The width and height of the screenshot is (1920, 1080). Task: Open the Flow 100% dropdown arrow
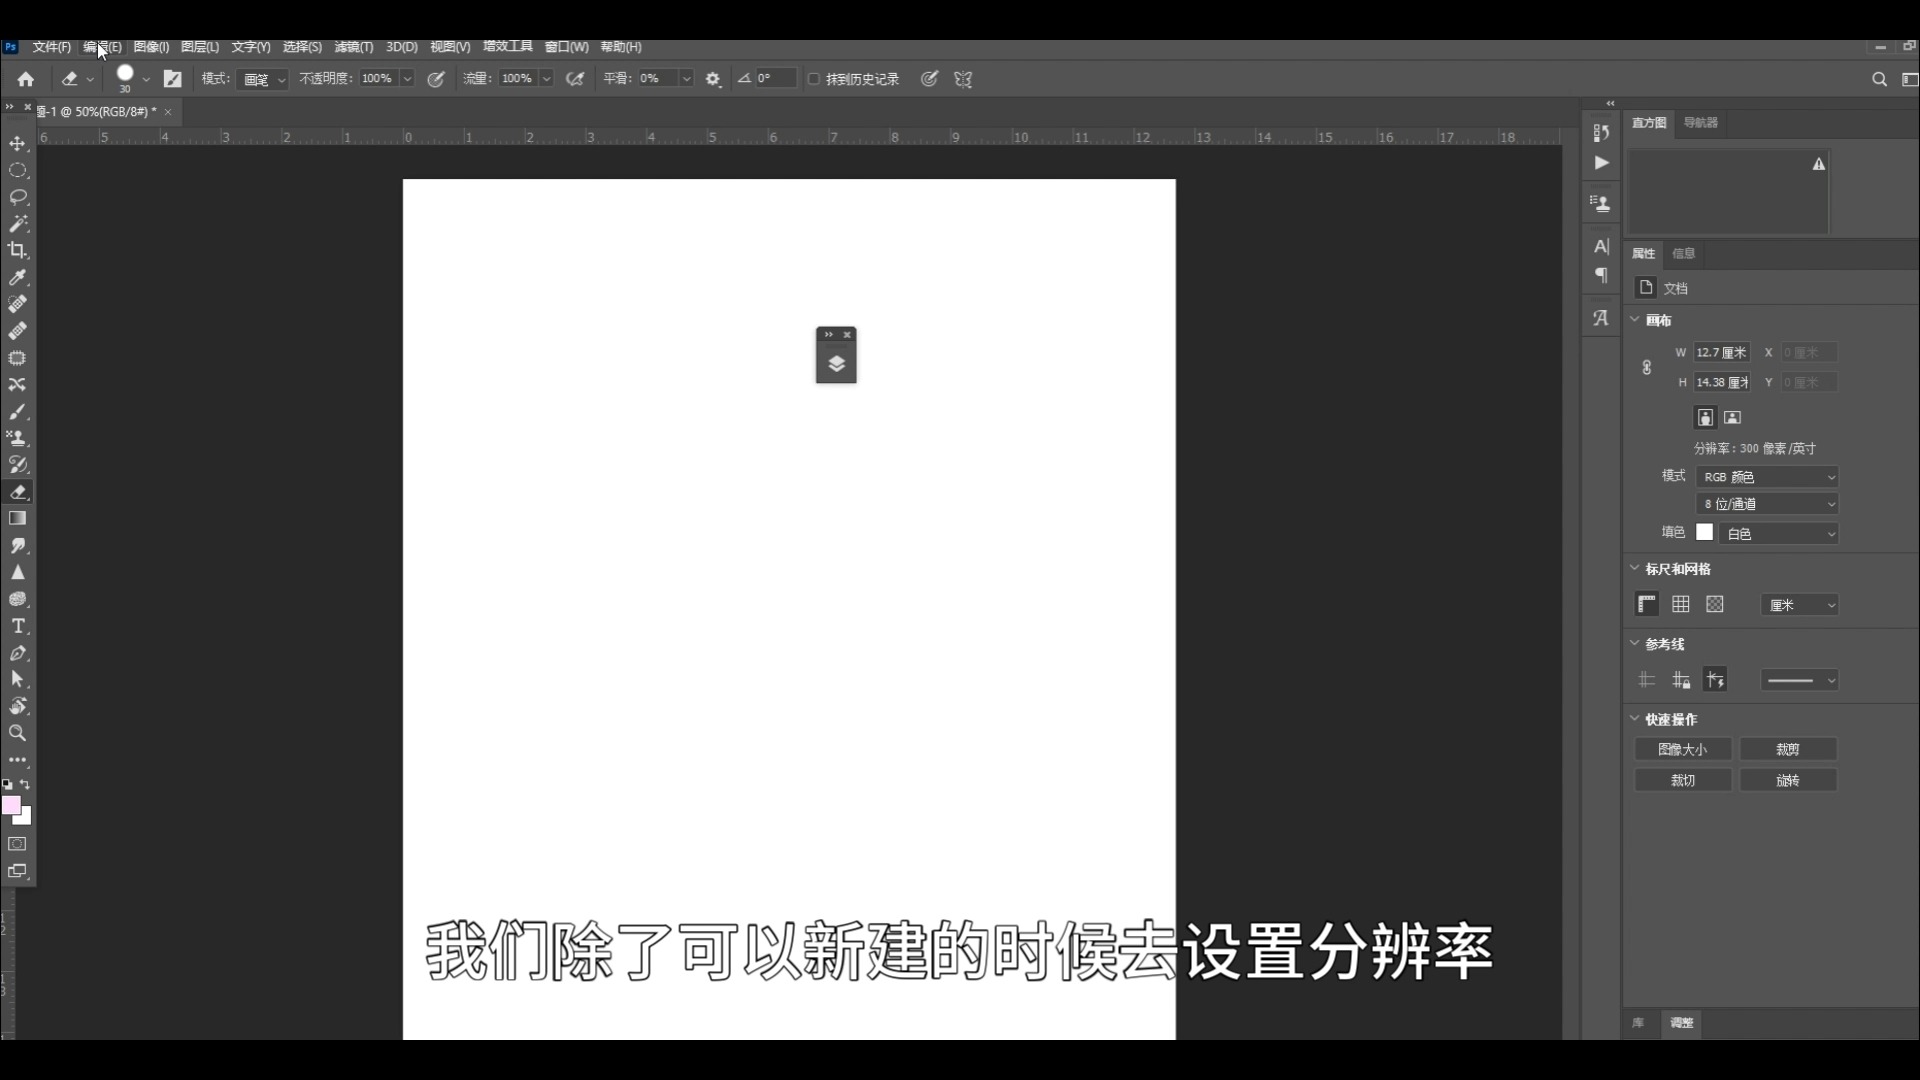pos(547,79)
